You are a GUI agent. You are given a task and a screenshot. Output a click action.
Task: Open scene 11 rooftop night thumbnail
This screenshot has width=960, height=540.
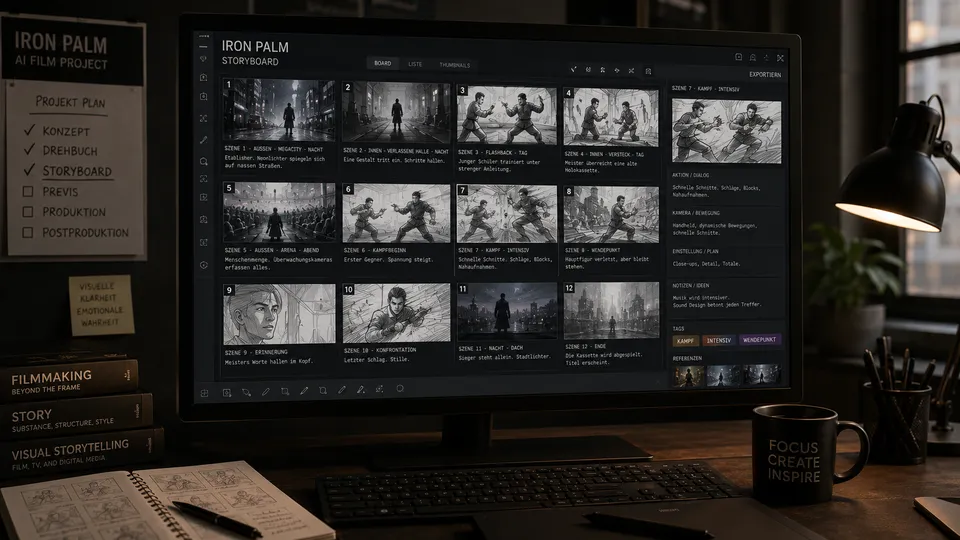[x=507, y=312]
